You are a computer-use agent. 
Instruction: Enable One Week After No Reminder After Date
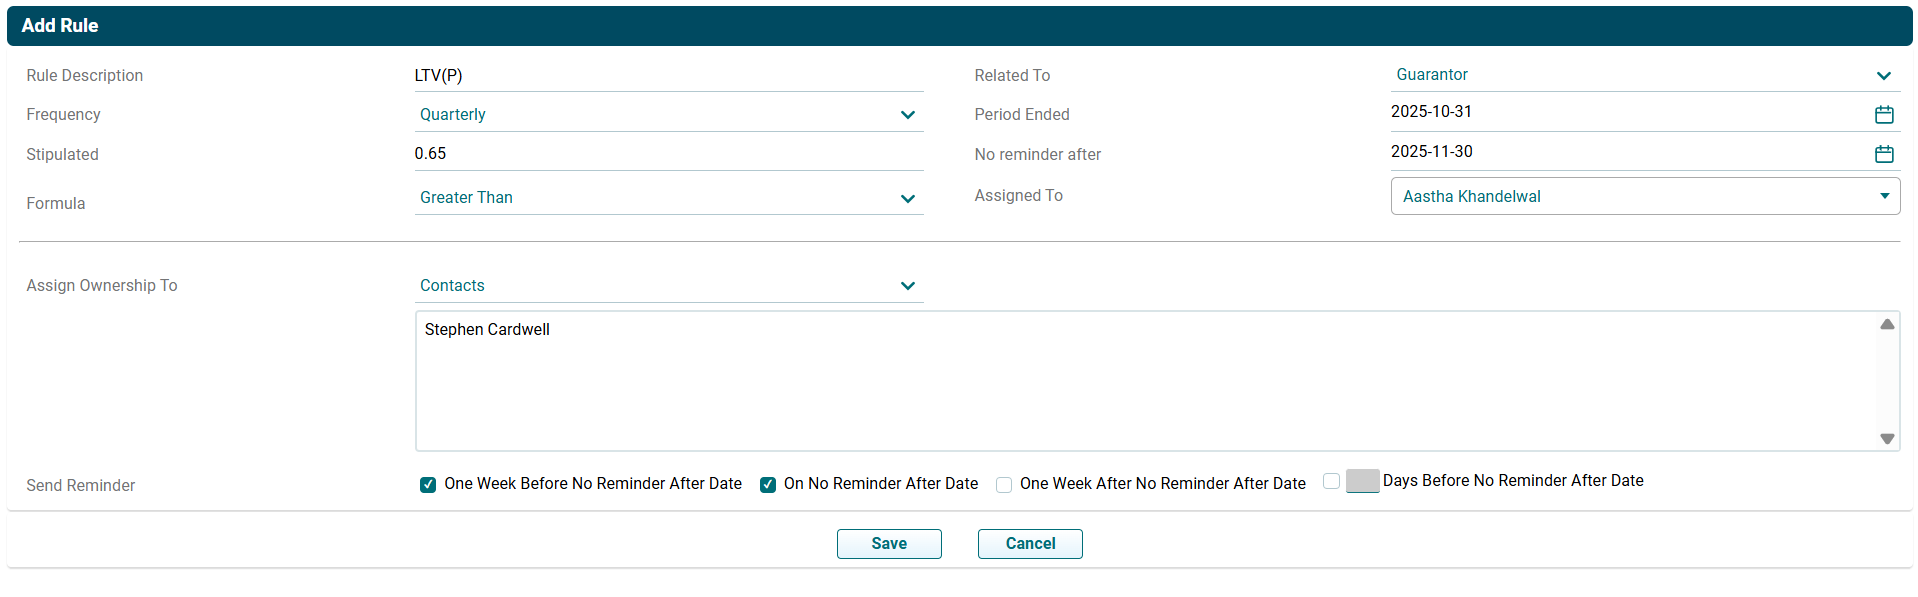(x=1004, y=485)
